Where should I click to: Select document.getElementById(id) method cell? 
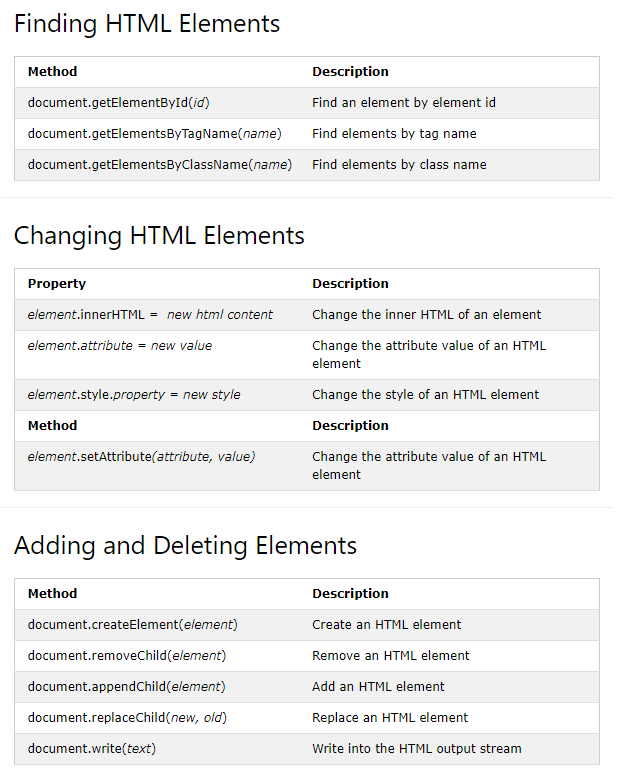coord(119,103)
